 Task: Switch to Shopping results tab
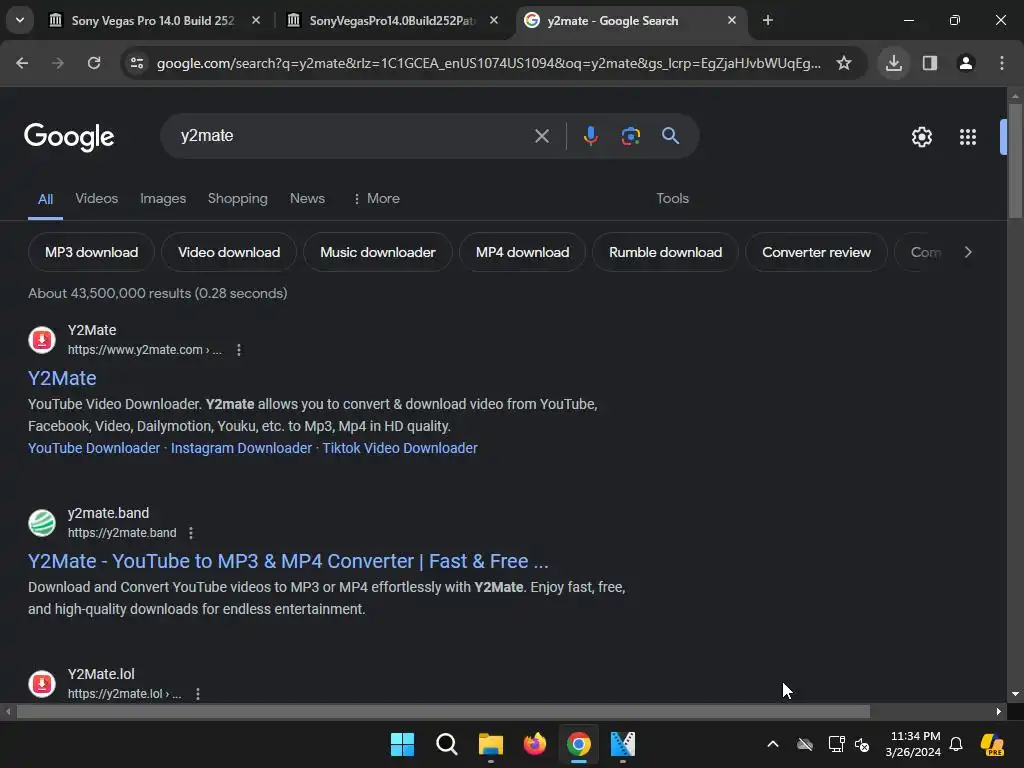238,199
